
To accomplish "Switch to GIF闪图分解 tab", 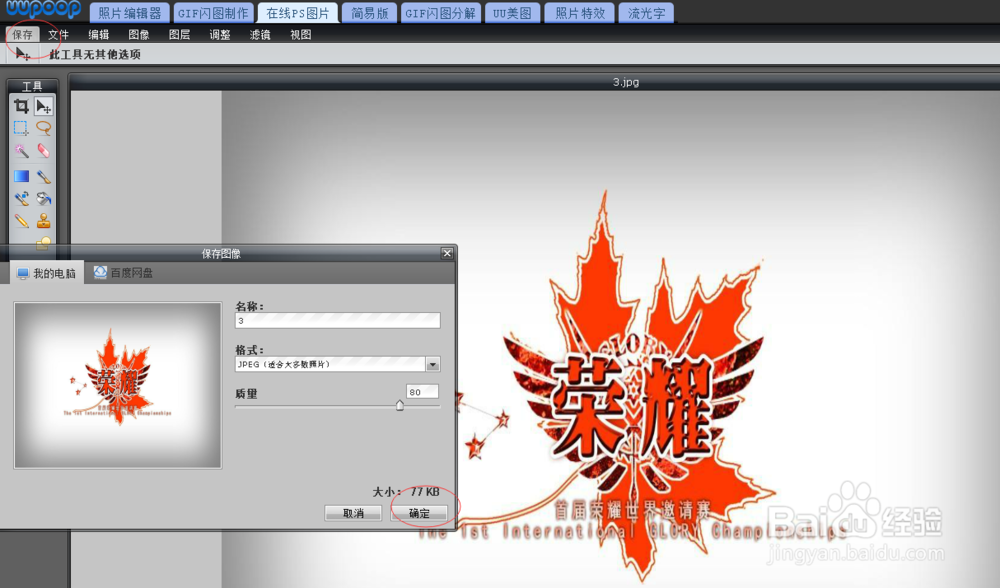I will tap(441, 13).
